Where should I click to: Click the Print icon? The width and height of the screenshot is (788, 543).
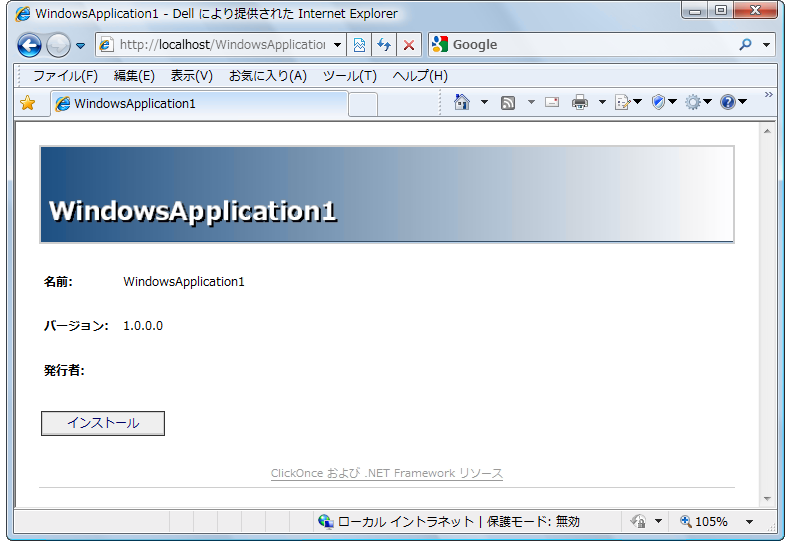pyautogui.click(x=580, y=102)
